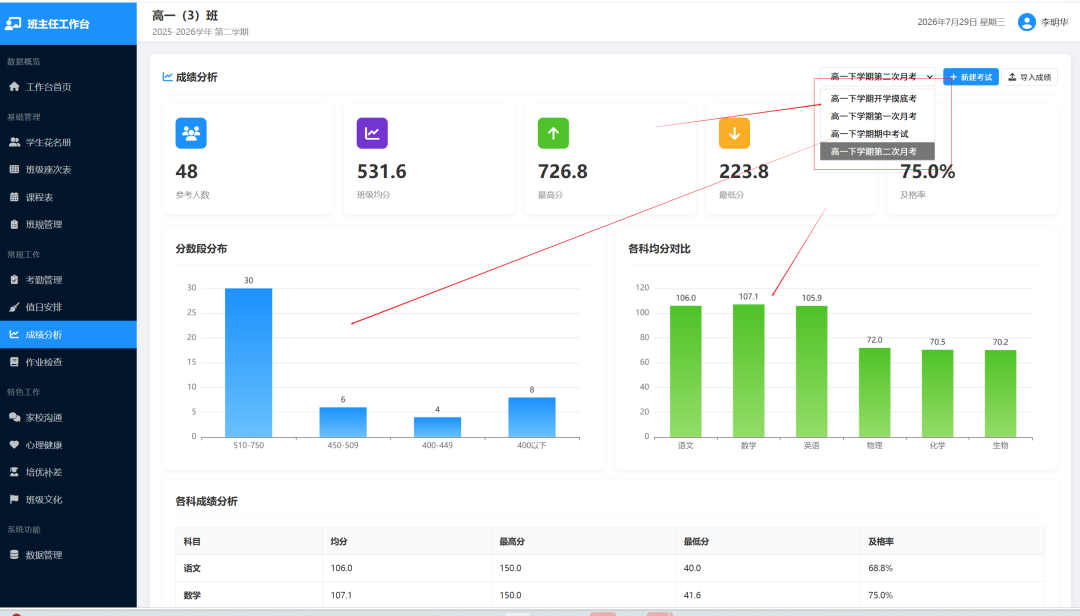Click the grid icon for 班级座次表

click(14, 170)
